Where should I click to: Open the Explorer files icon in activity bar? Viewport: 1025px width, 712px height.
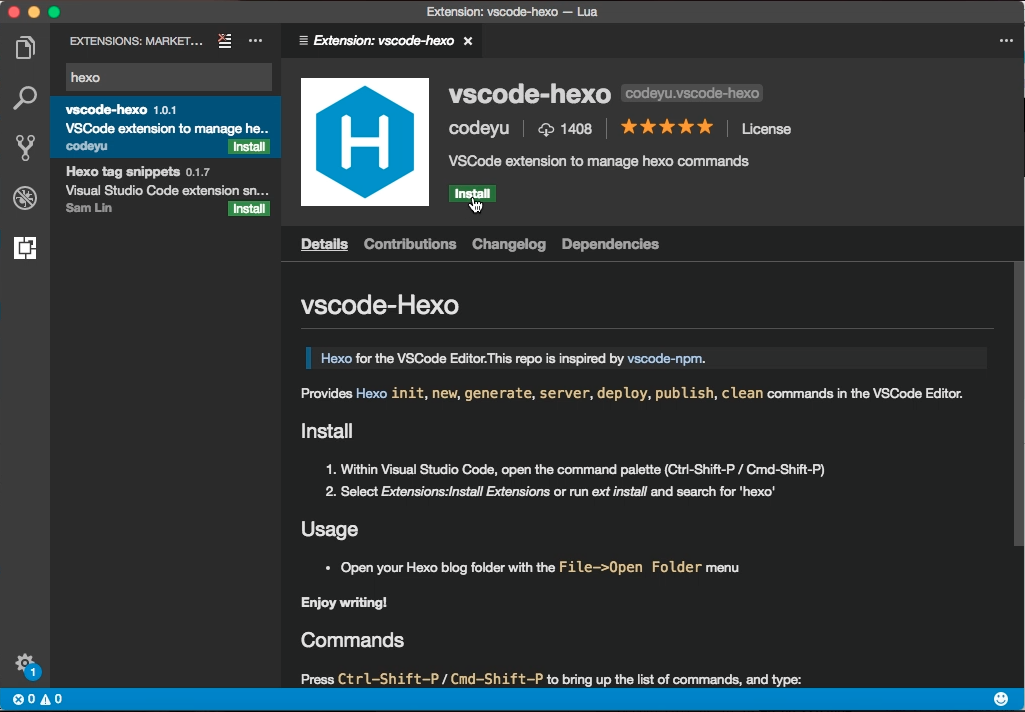(x=25, y=48)
